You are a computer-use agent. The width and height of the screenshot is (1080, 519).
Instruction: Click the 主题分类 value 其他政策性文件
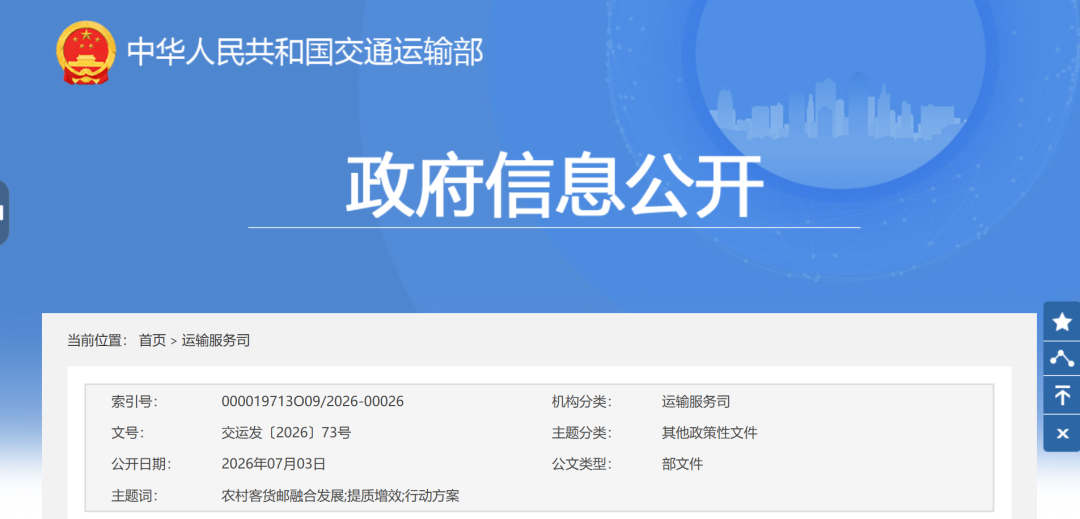[x=709, y=433]
